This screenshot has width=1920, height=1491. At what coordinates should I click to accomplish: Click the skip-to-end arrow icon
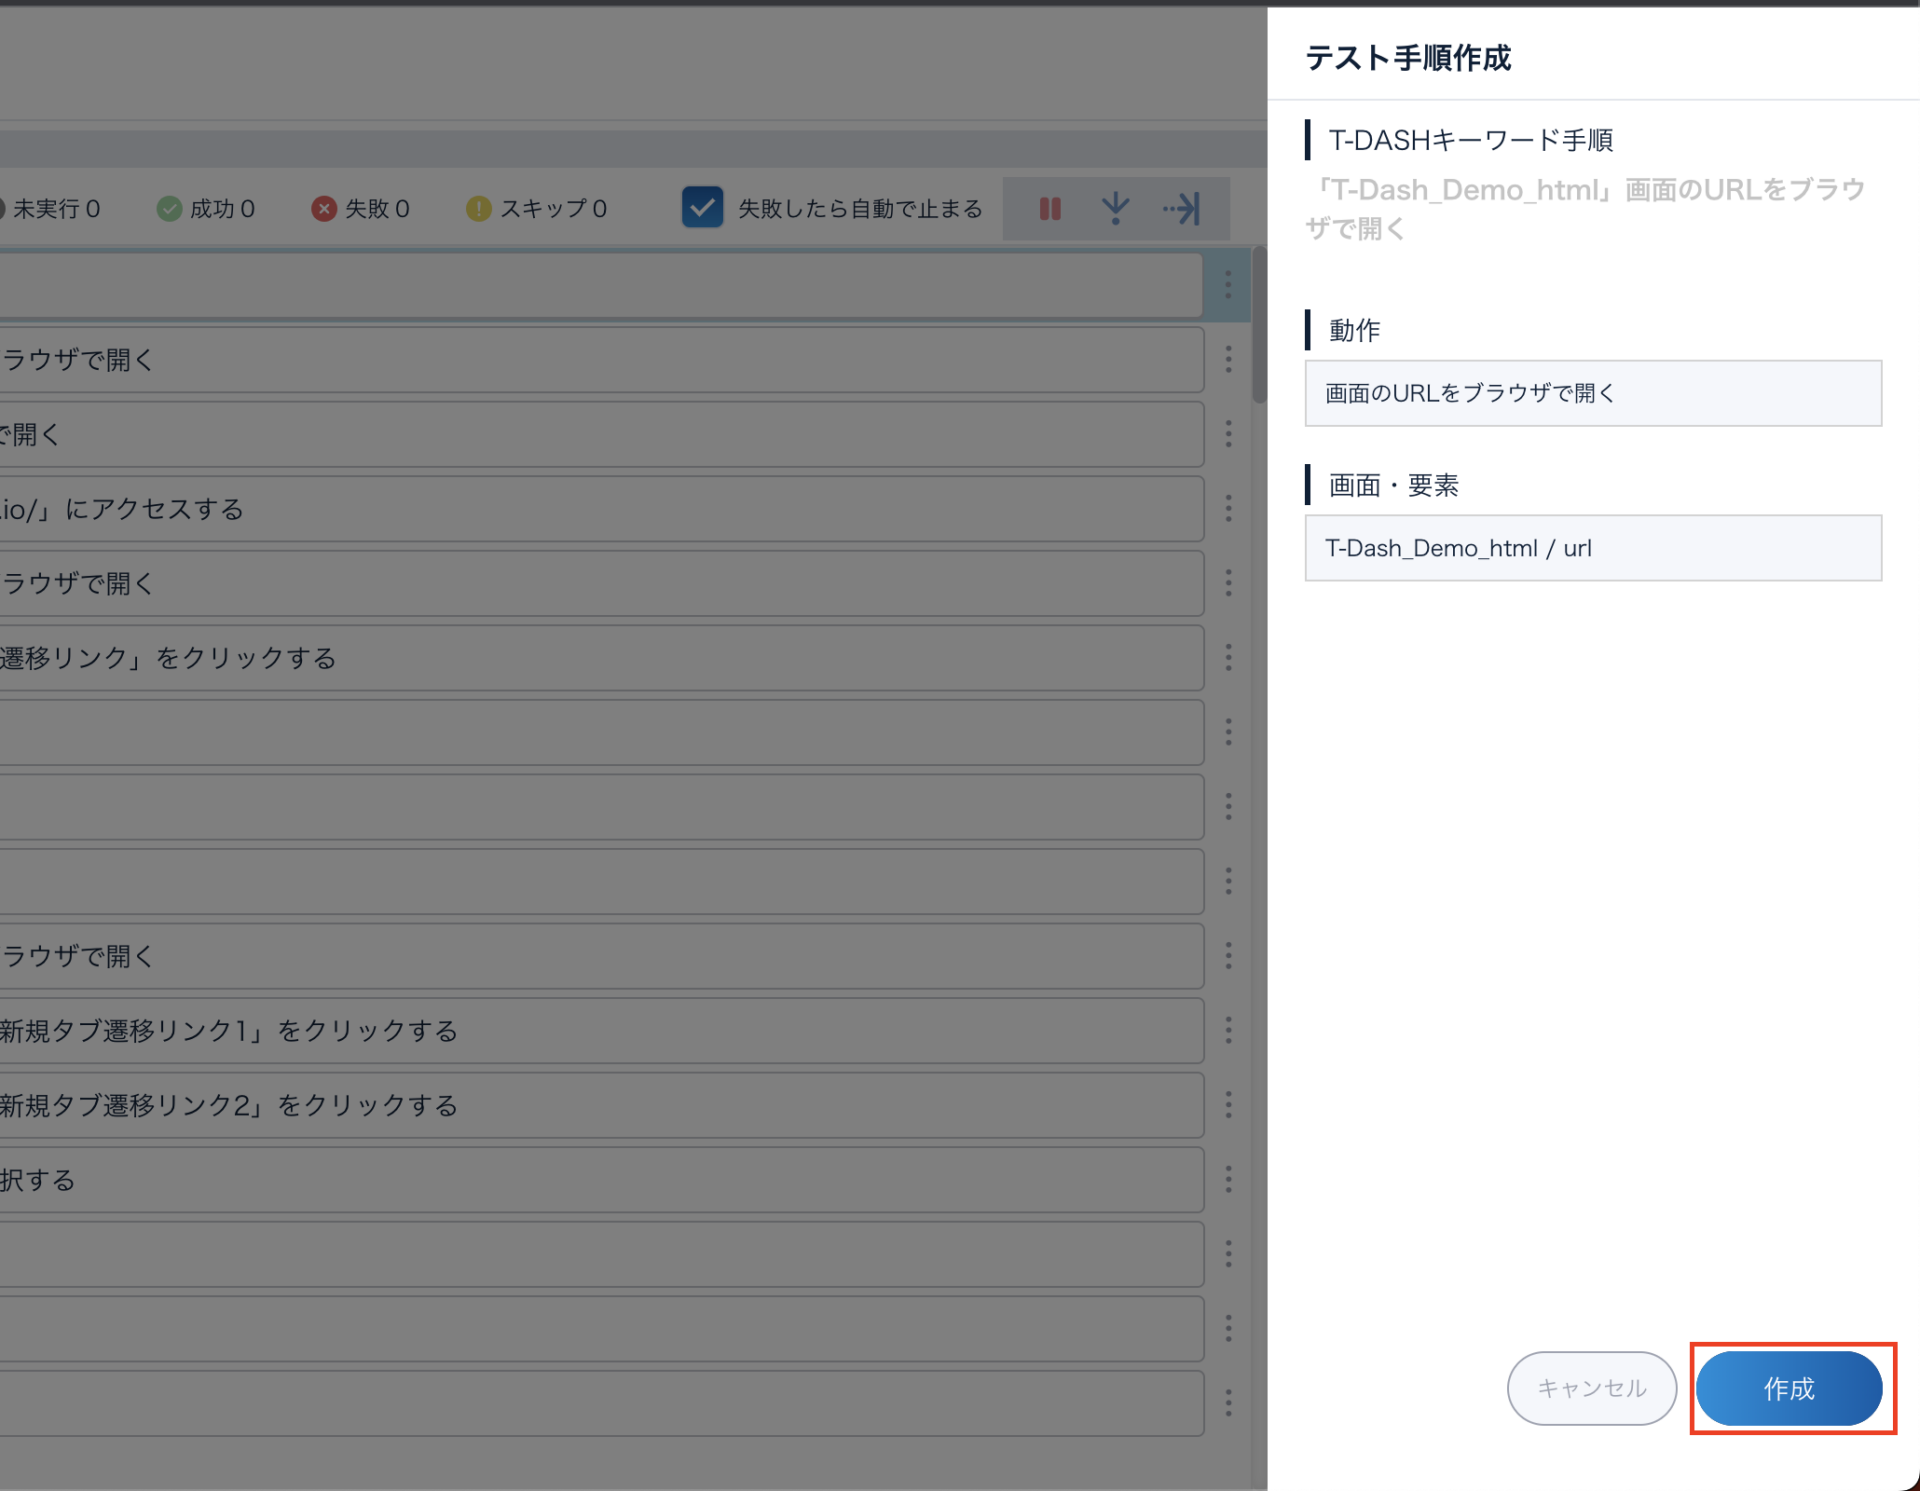click(1182, 209)
